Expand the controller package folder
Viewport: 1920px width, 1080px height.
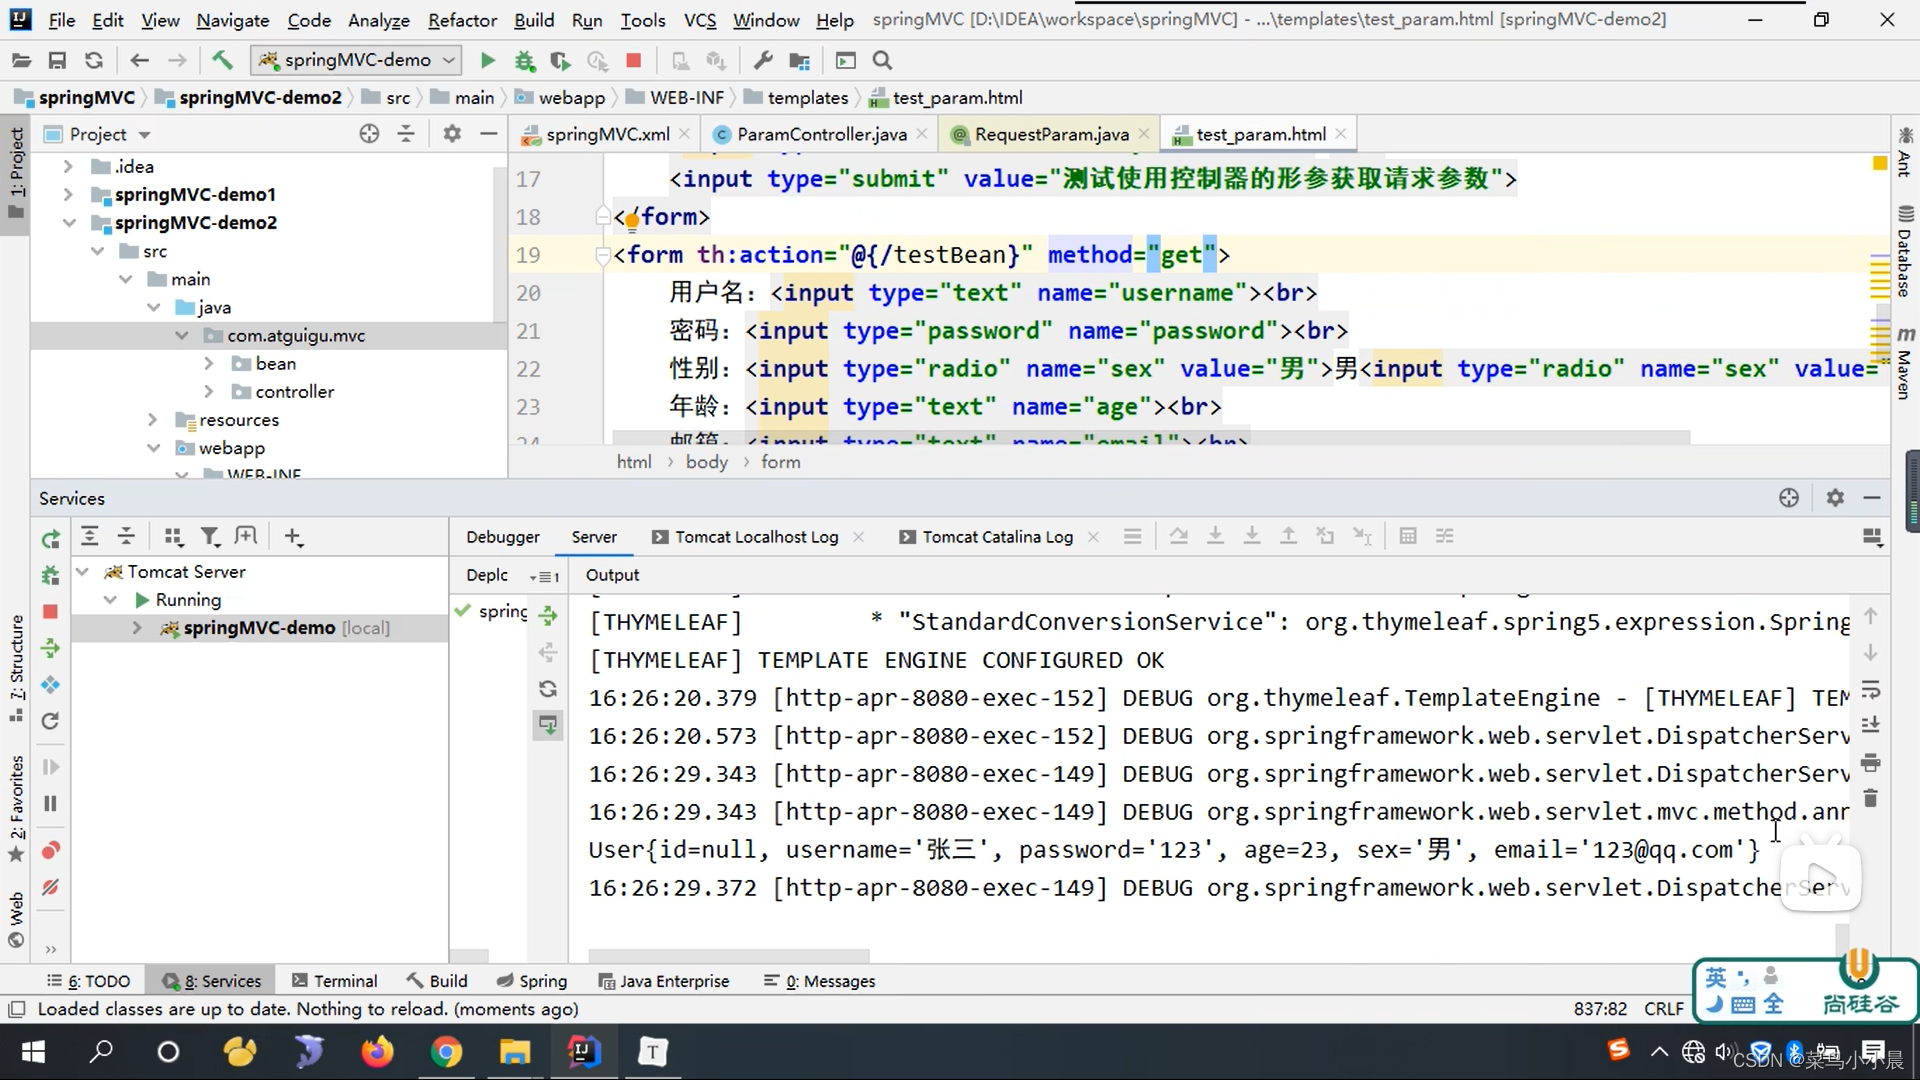(209, 392)
